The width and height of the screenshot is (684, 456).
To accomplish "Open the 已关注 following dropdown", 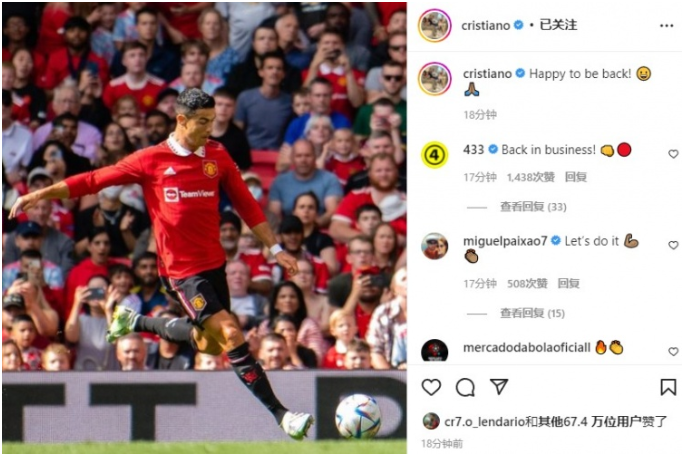I will [558, 25].
